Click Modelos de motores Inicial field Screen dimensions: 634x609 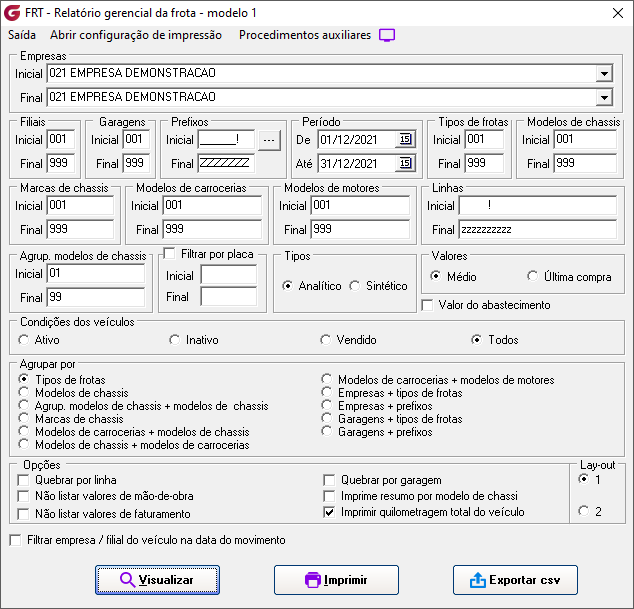pos(360,205)
